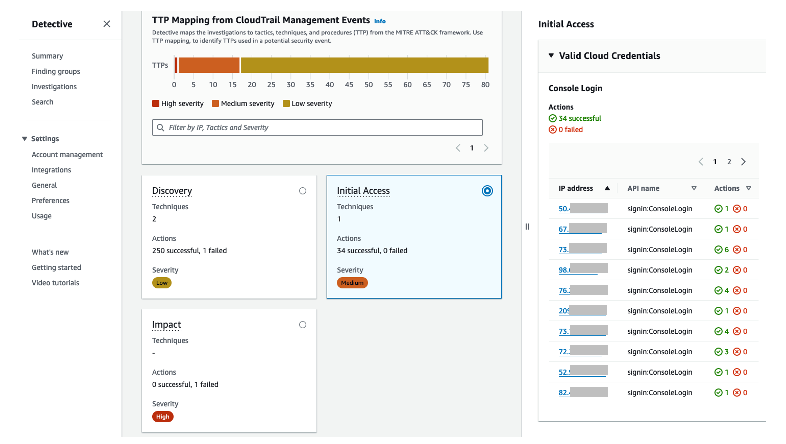Go to next page of tactic cards
Viewport: 786px width, 444px height.
[x=486, y=148]
